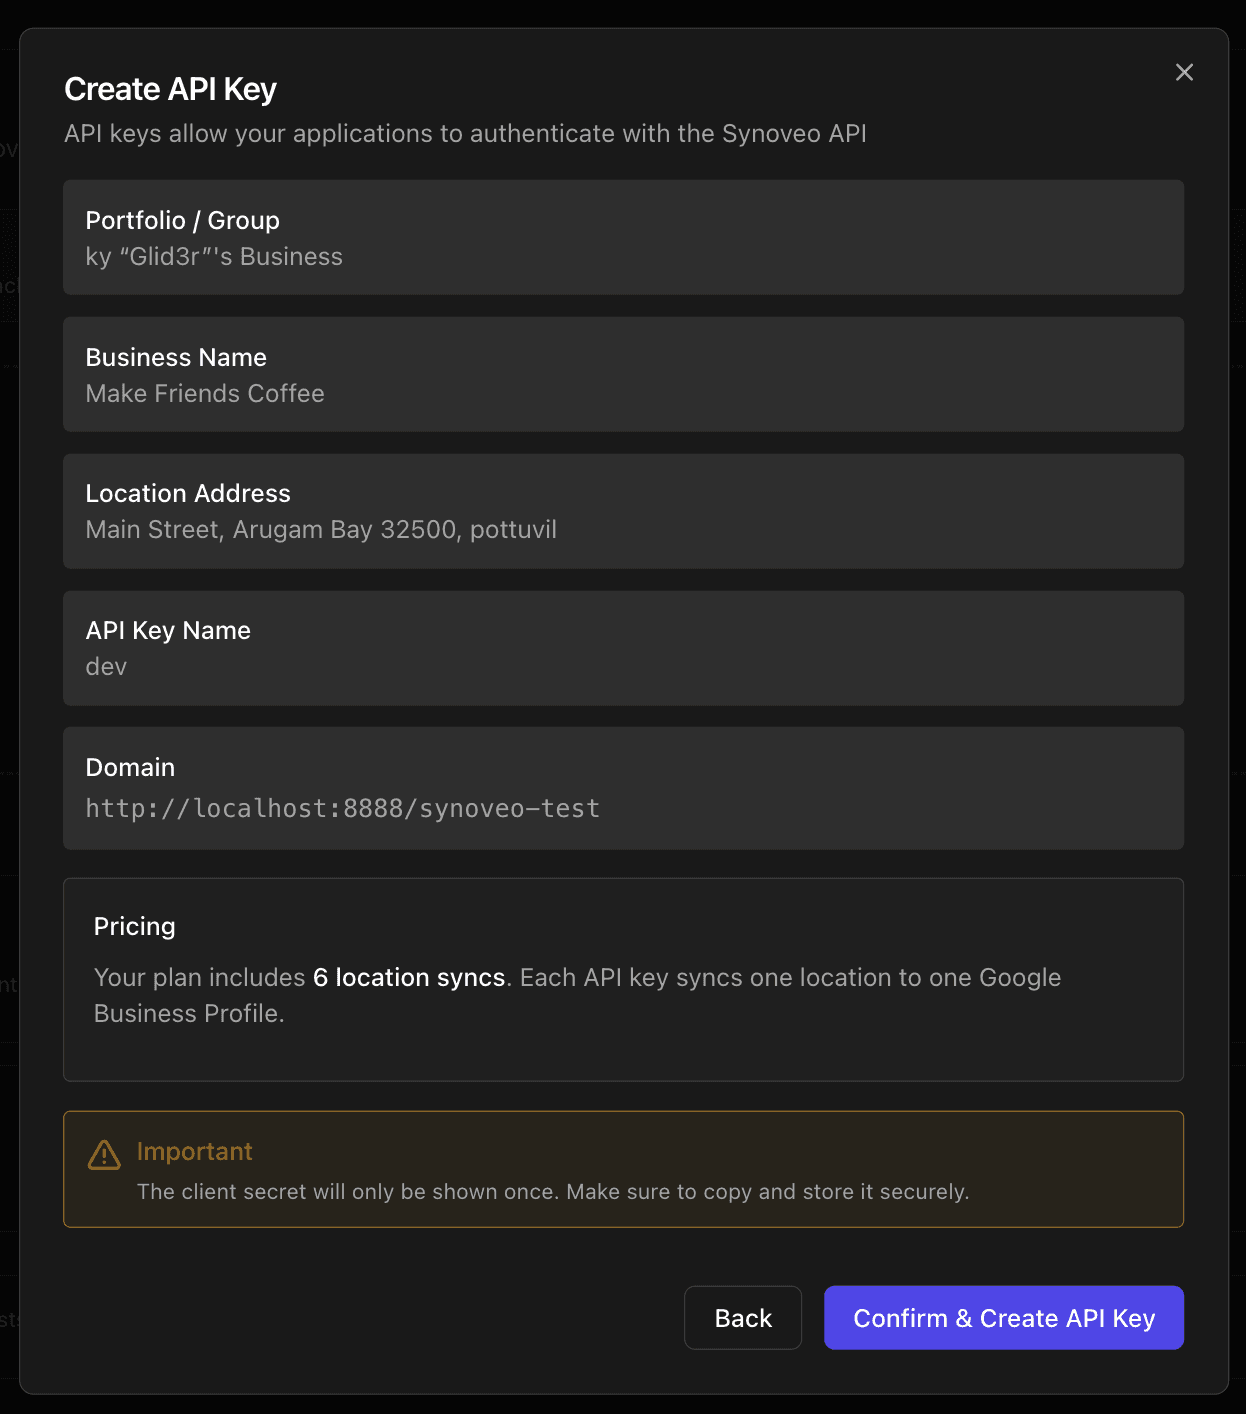Click the Back button
Viewport: 1246px width, 1414px height.
click(743, 1318)
